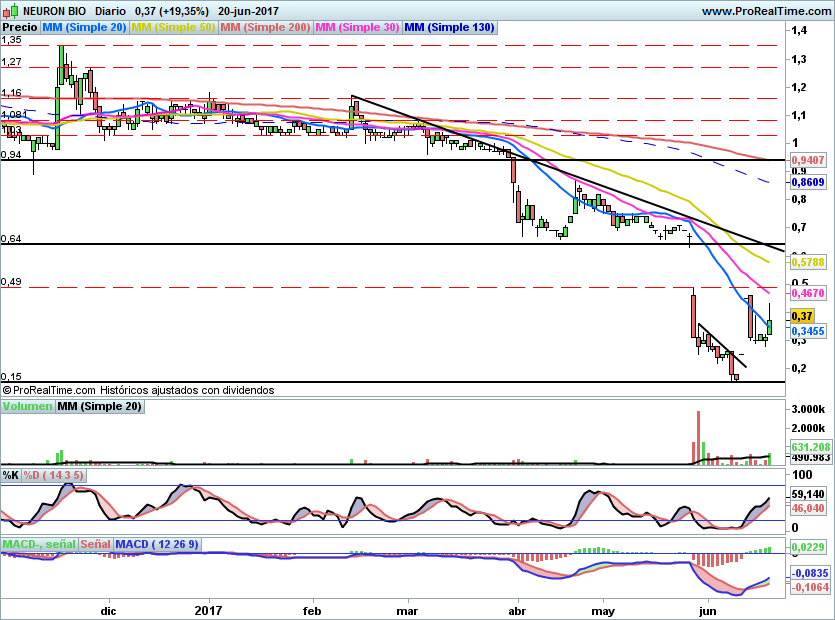Click the MACD (12 26 9) label
The image size is (835, 620).
click(x=158, y=544)
